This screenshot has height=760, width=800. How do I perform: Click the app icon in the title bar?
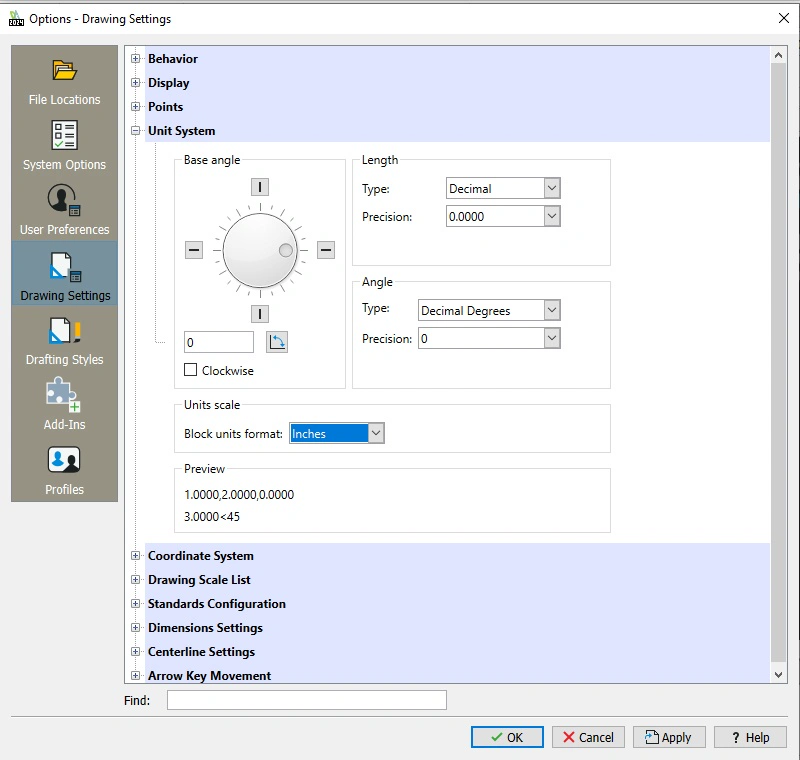[x=16, y=19]
